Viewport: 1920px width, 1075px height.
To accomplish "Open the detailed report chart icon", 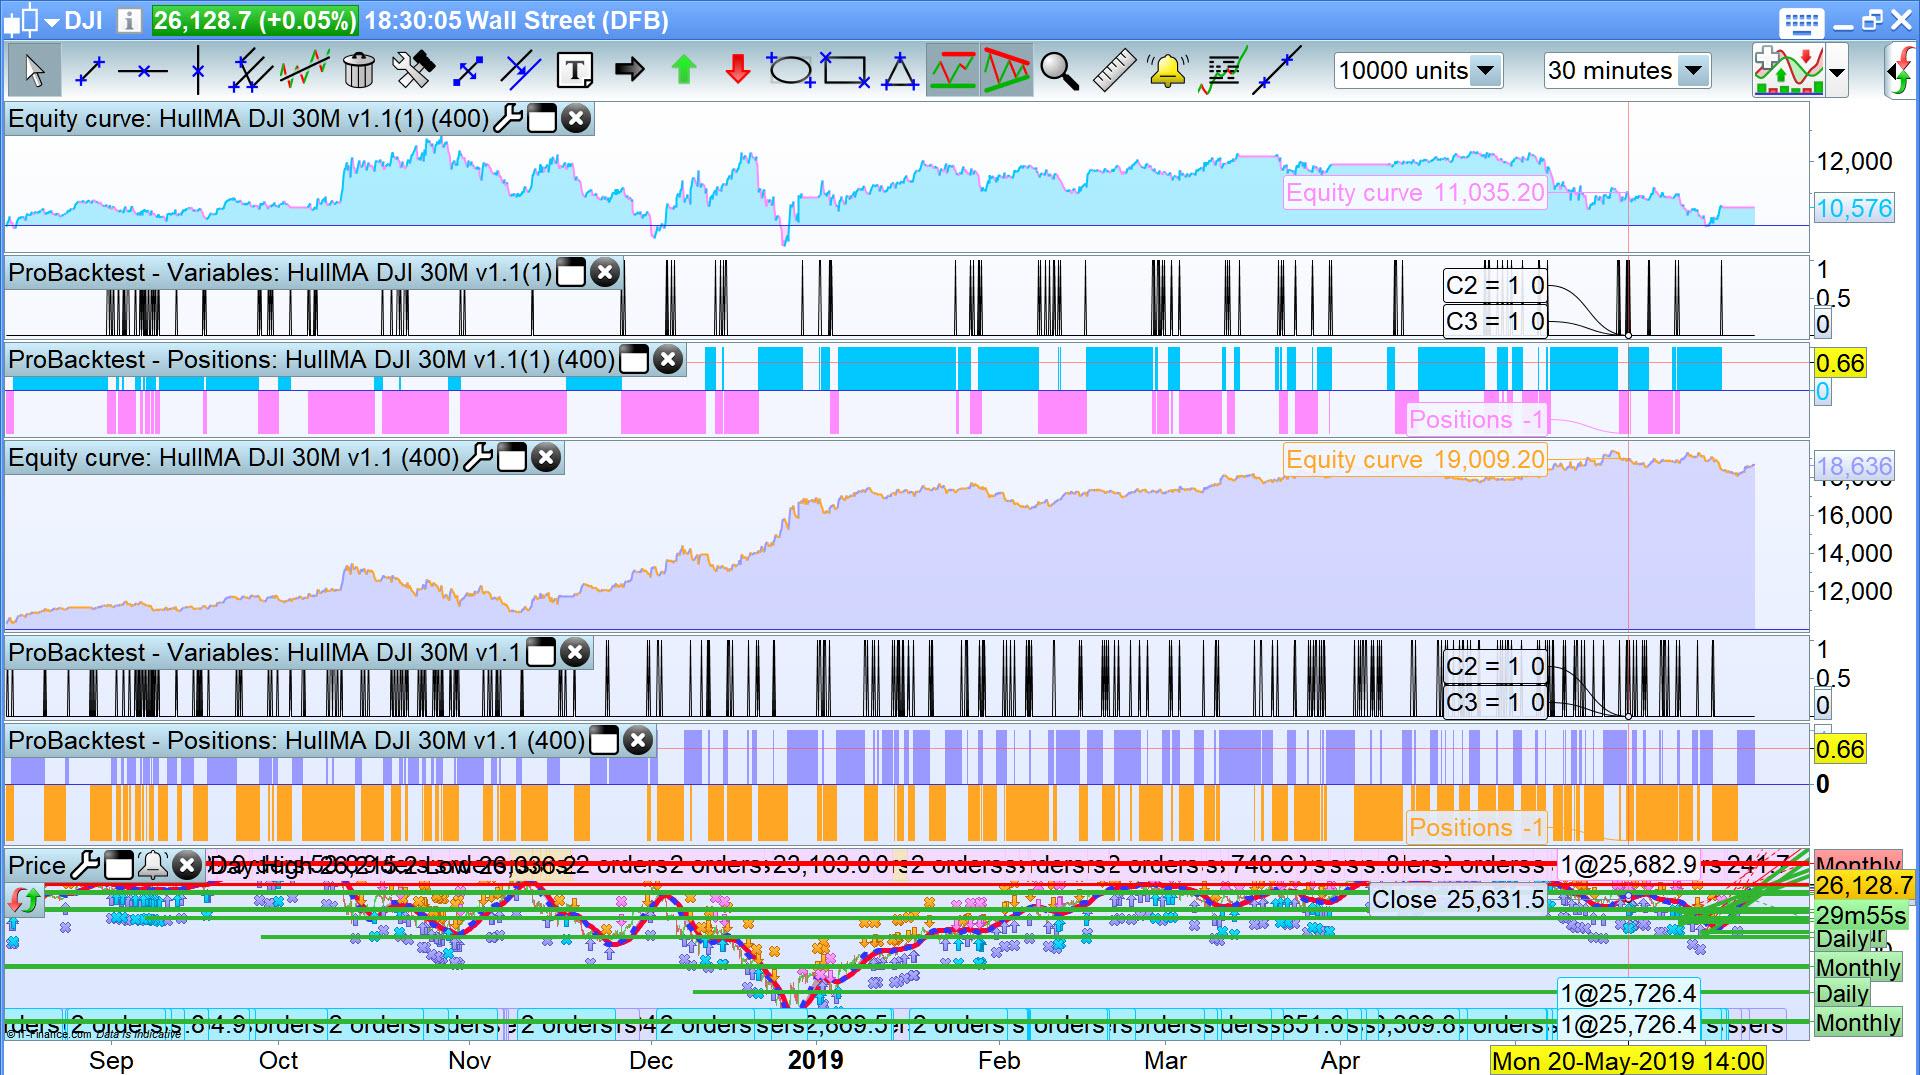I will (x=1222, y=71).
